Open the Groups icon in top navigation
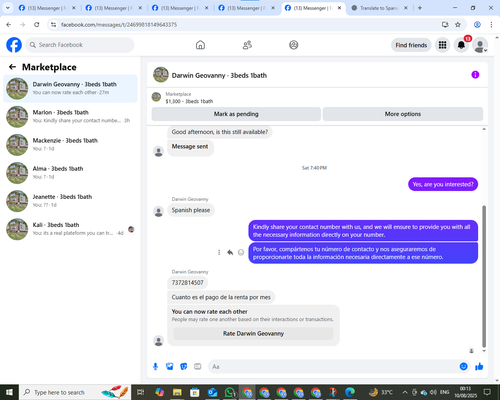Image resolution: width=500 pixels, height=400 pixels. click(x=294, y=45)
